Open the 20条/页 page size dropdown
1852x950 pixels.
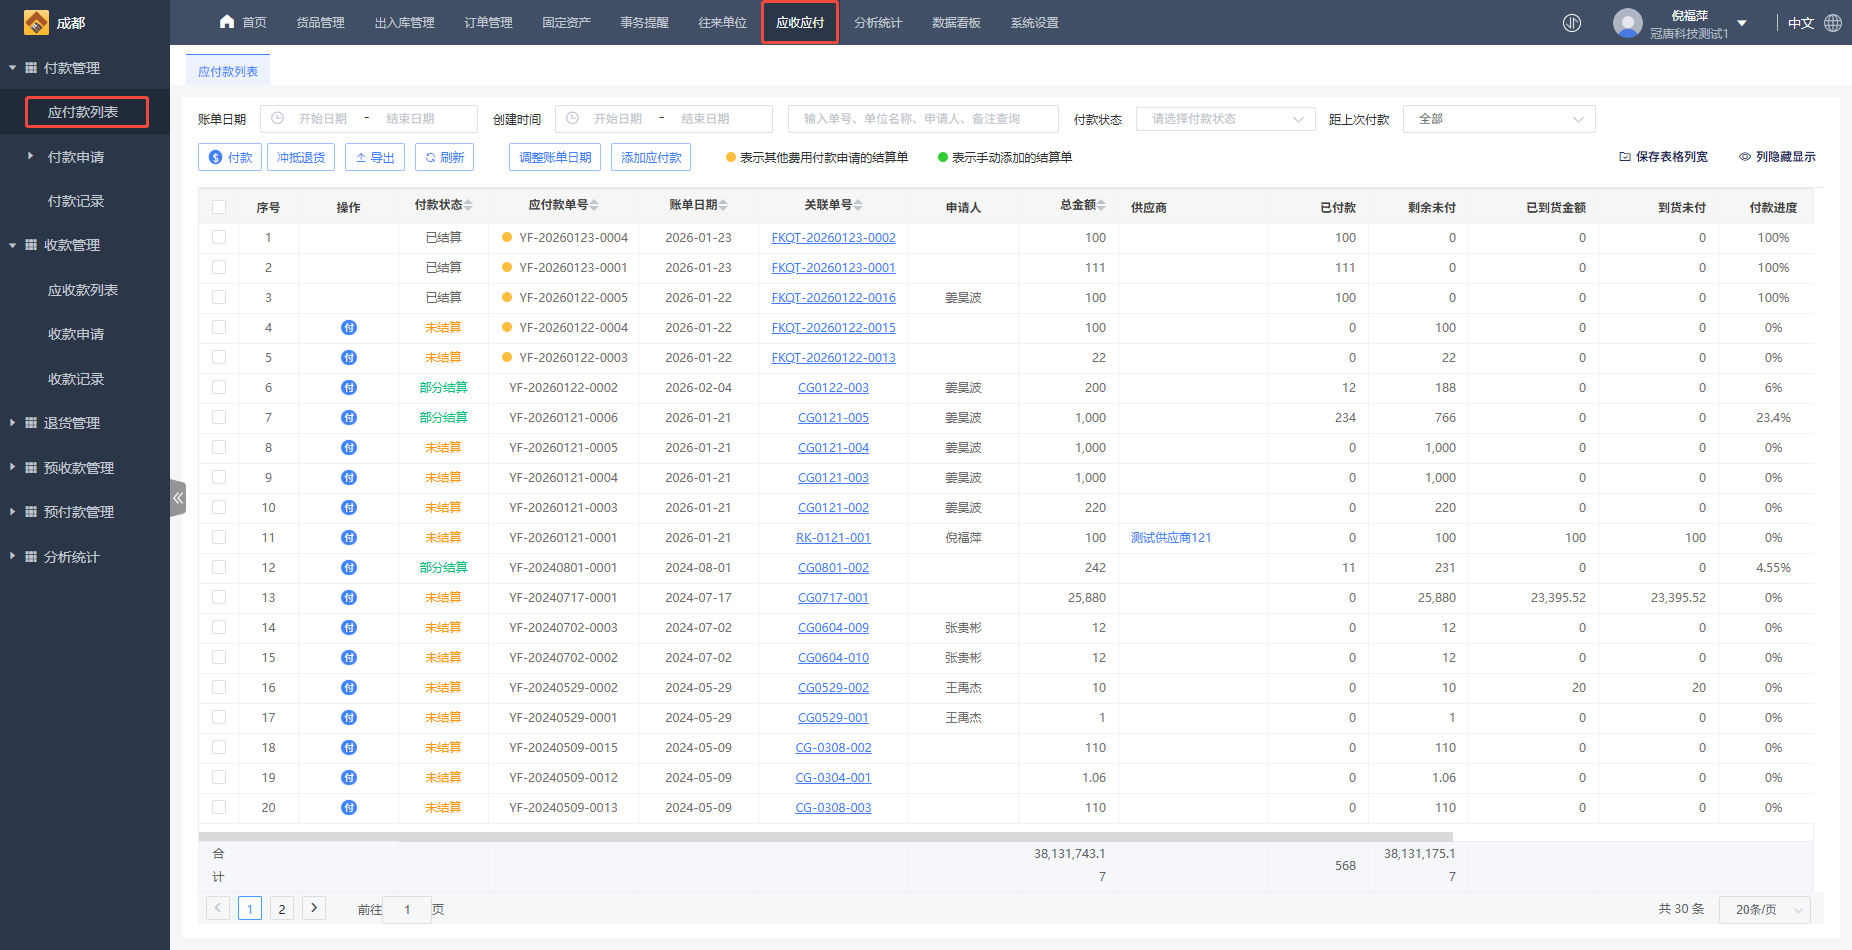(1764, 909)
